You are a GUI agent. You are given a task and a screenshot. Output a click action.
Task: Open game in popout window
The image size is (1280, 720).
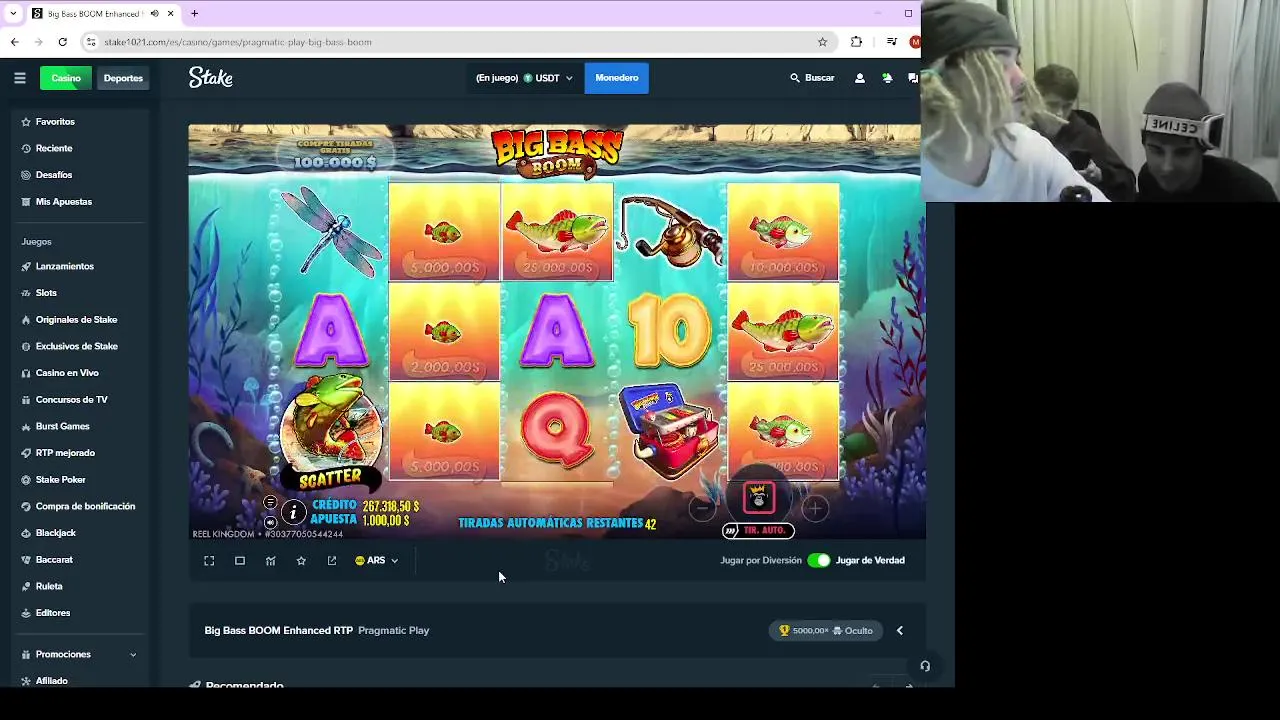tap(332, 561)
